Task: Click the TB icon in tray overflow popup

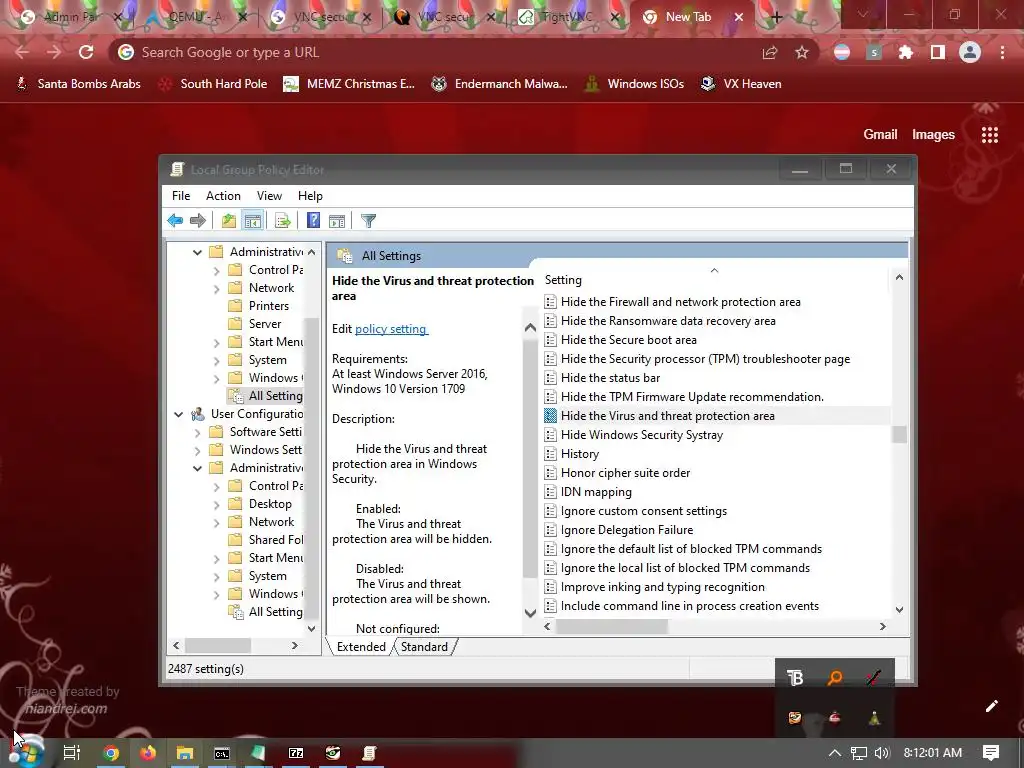Action: pyautogui.click(x=795, y=678)
